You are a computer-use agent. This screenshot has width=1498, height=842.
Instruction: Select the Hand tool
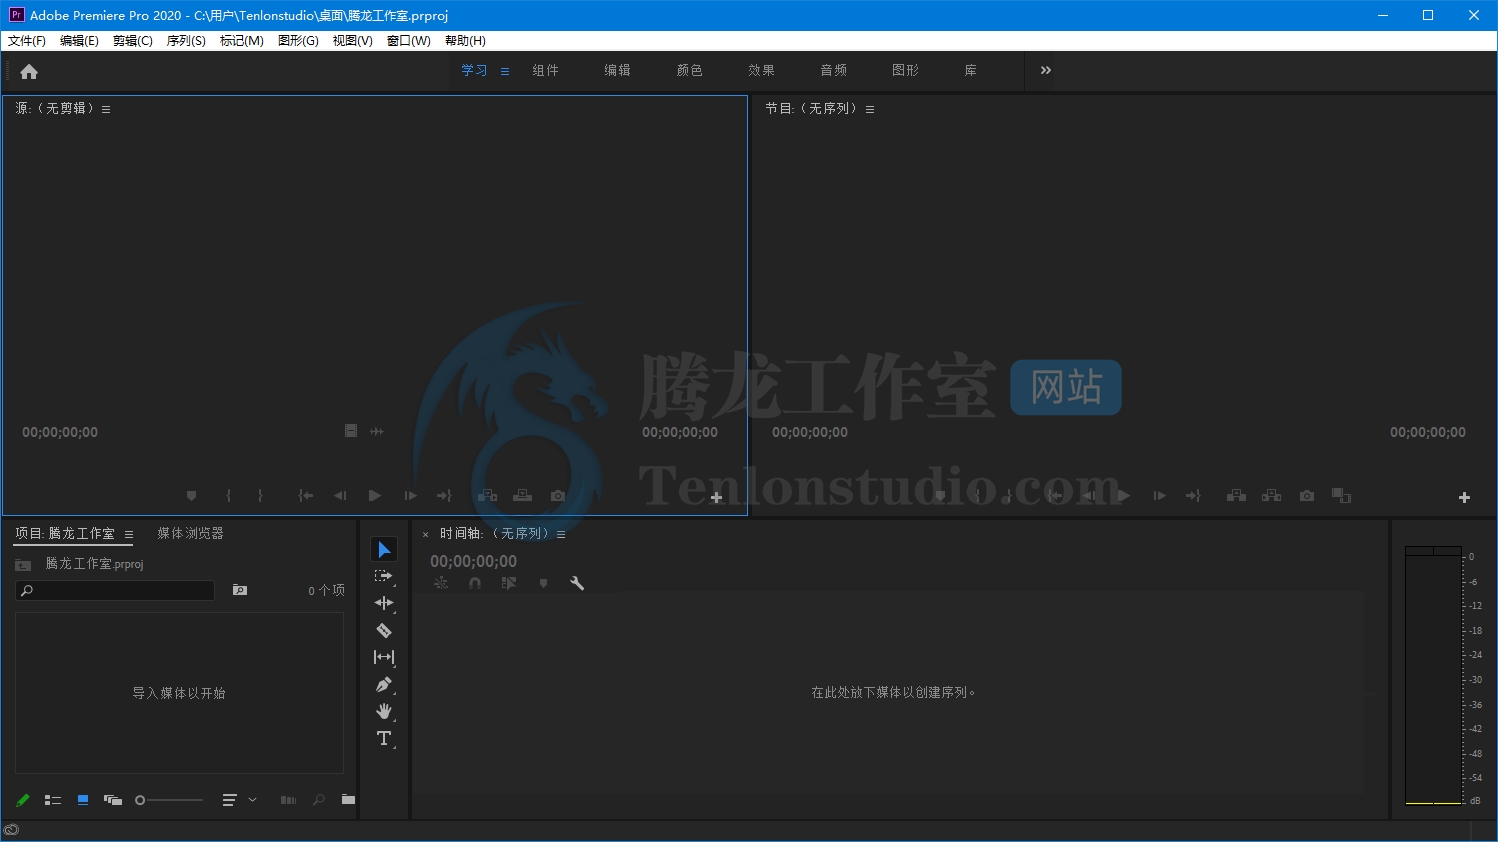tap(384, 711)
